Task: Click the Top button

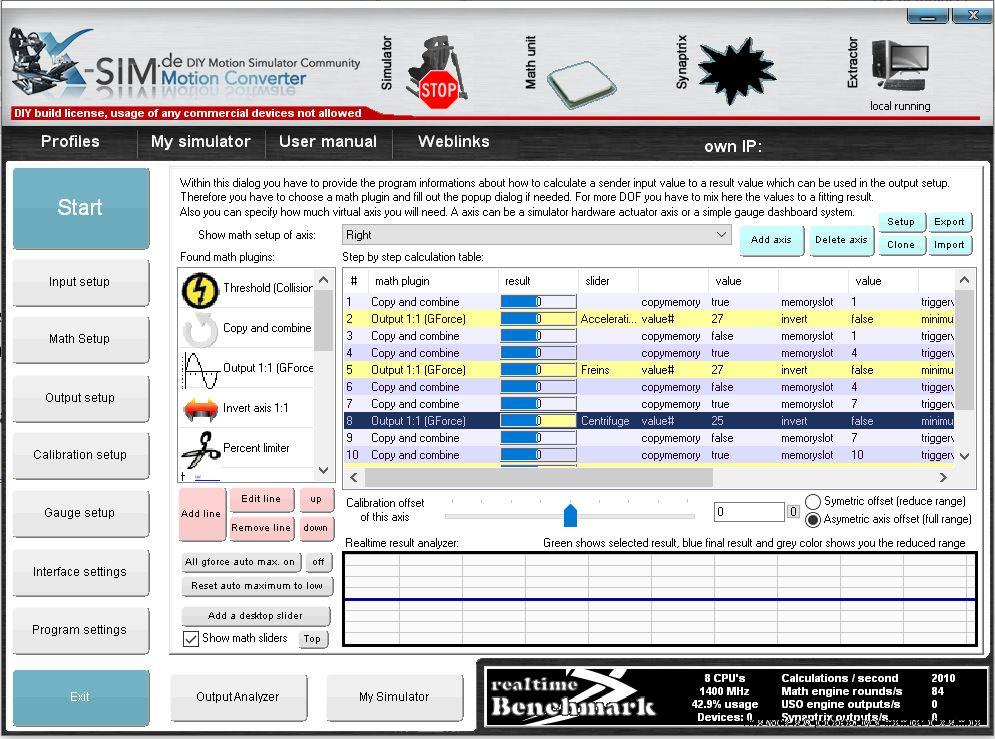Action: pos(312,639)
